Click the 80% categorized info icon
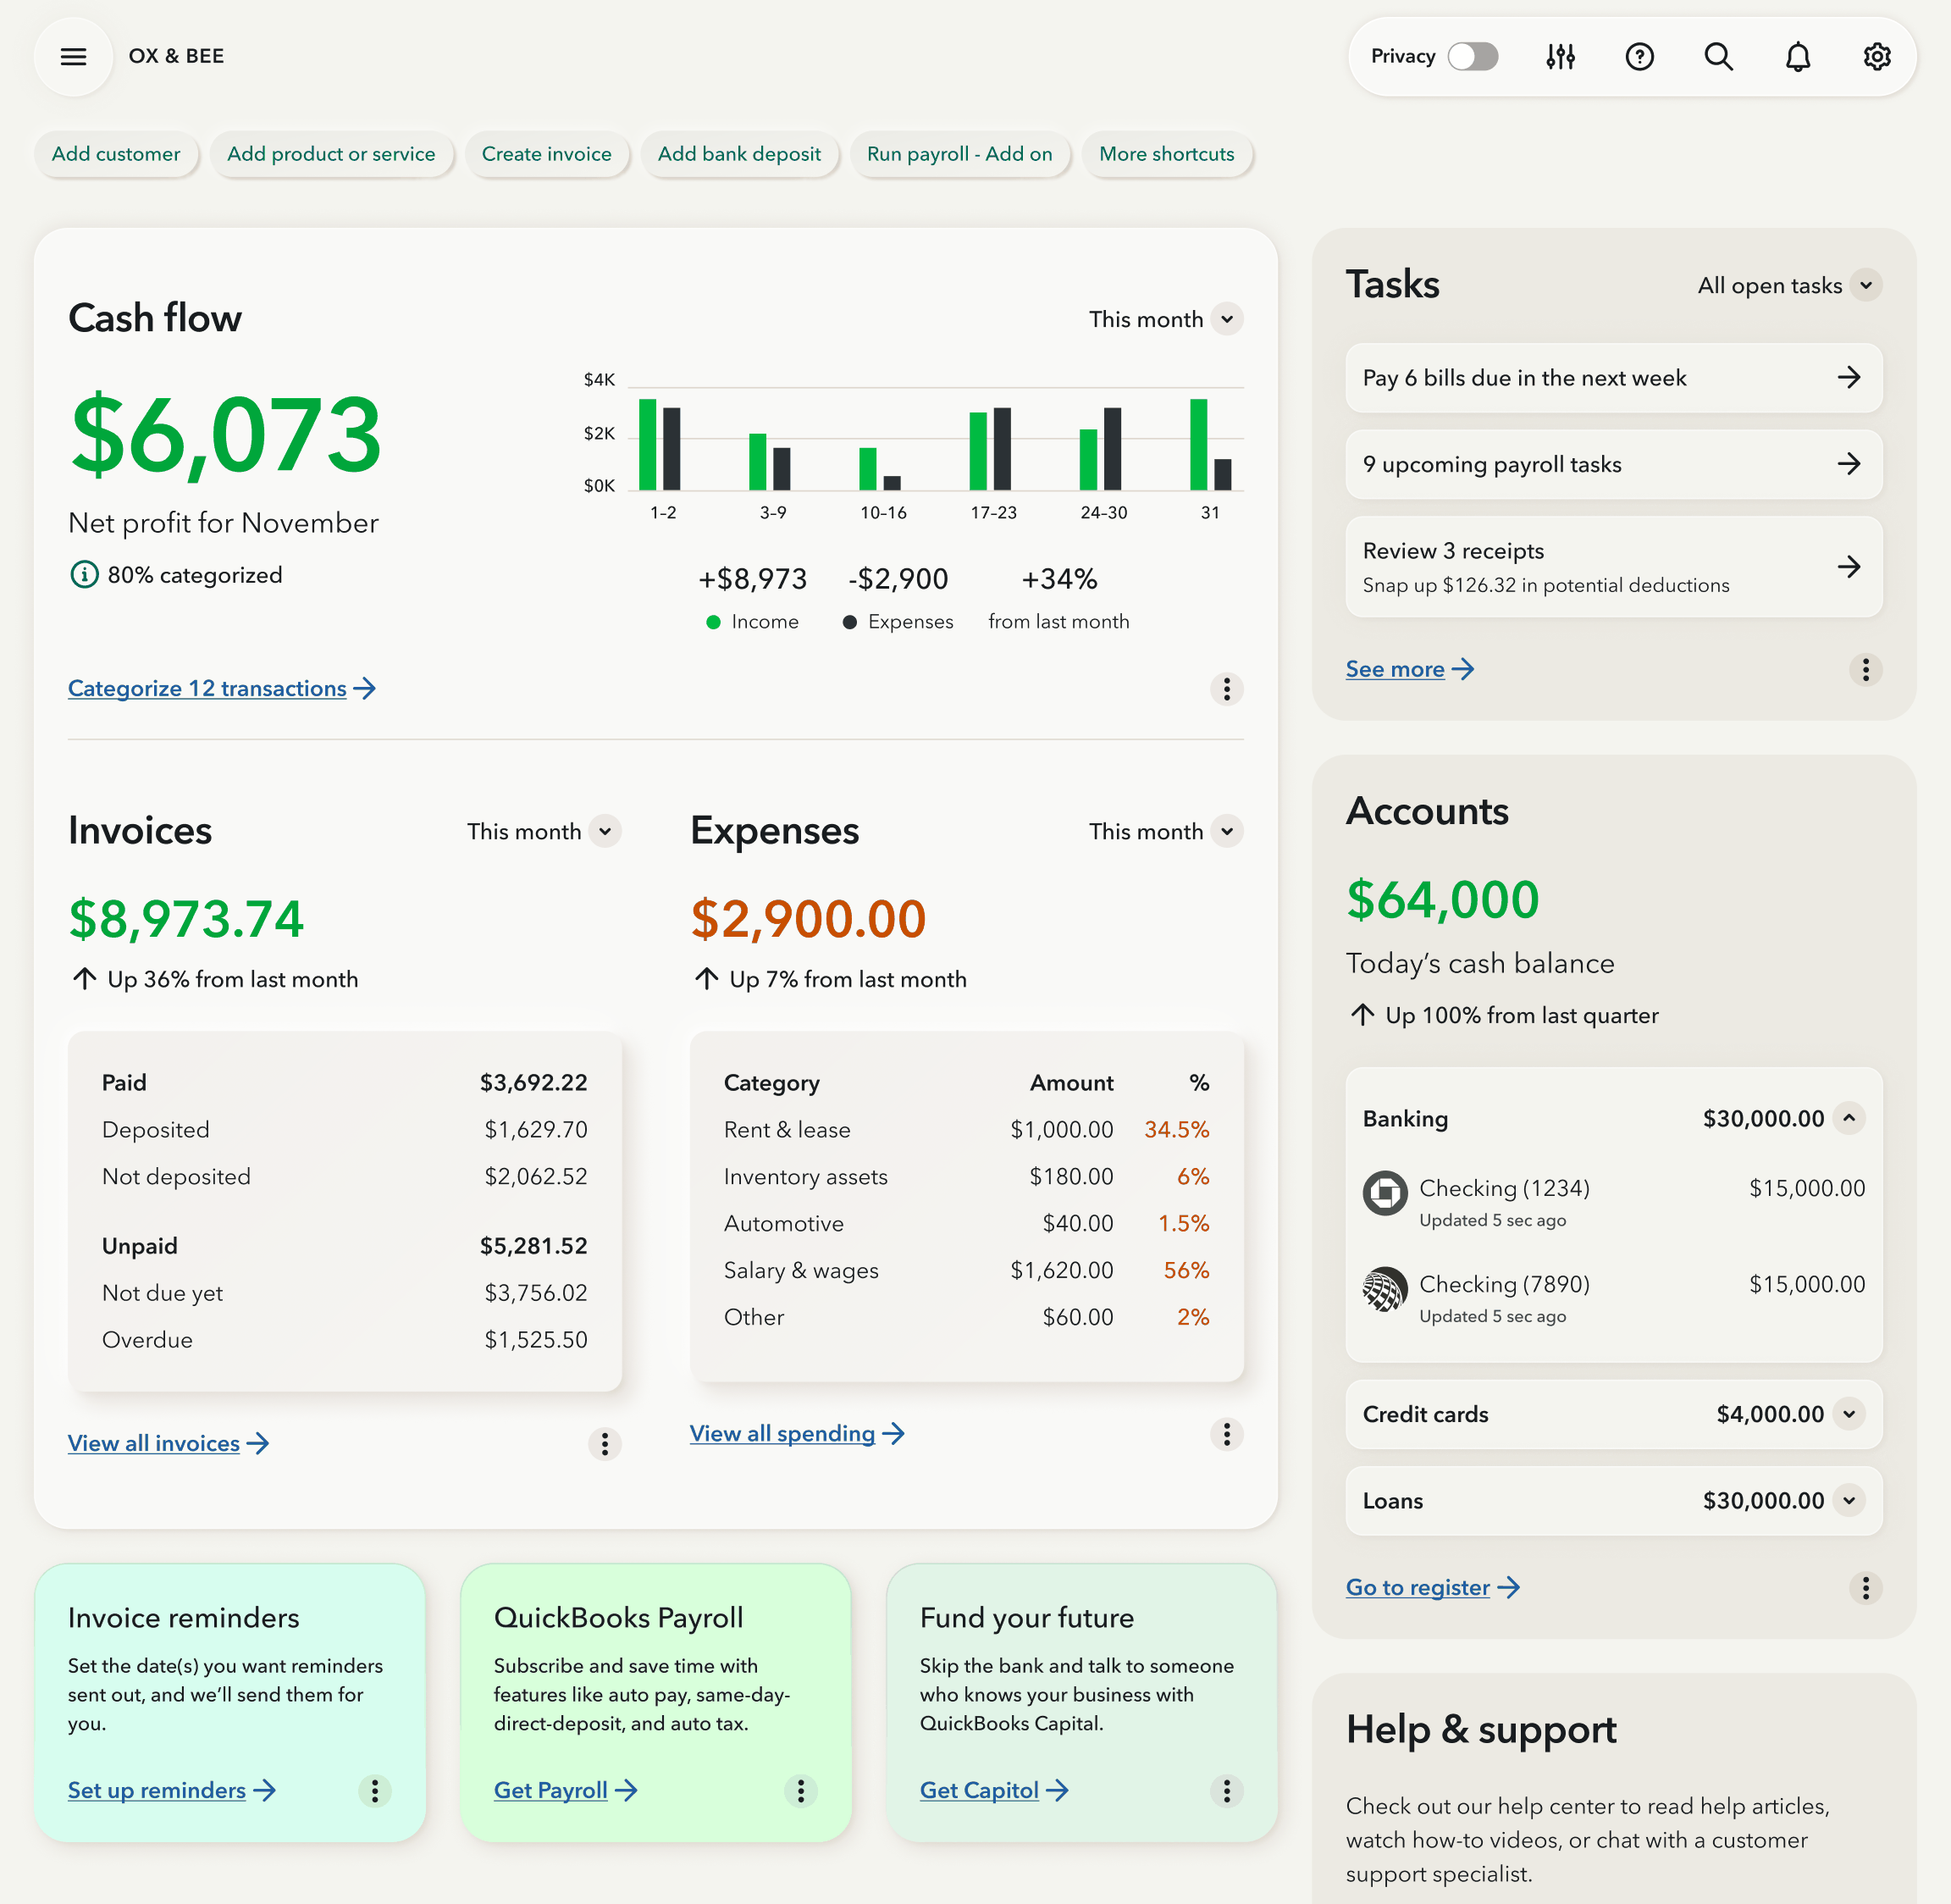Viewport: 1951px width, 1904px height. (x=84, y=574)
